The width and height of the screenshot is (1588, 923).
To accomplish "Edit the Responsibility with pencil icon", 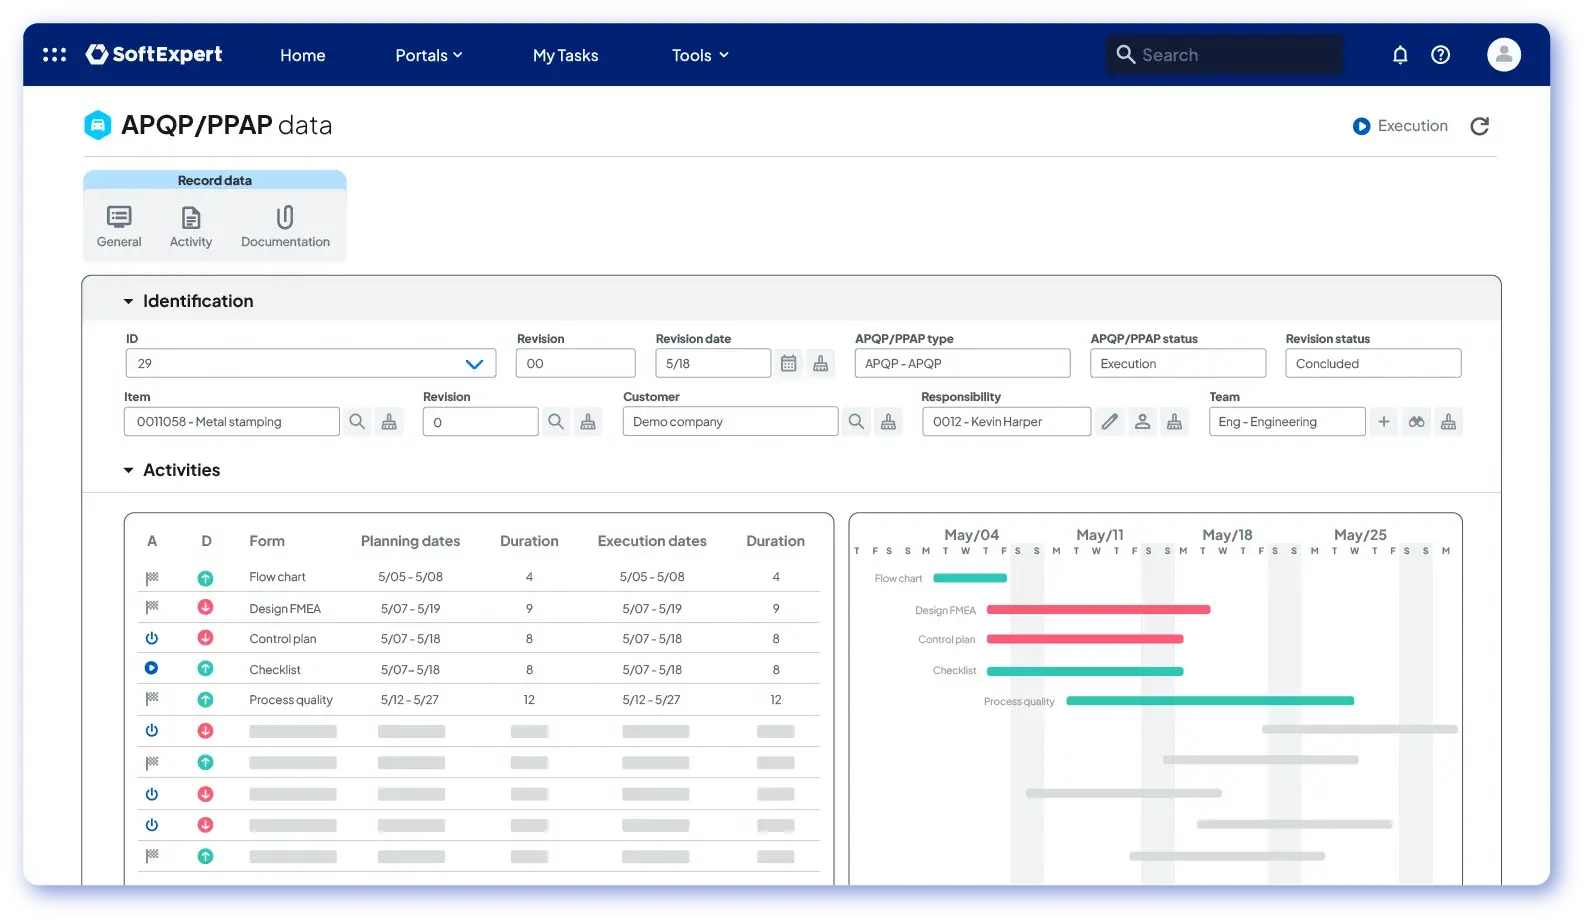I will click(x=1110, y=422).
